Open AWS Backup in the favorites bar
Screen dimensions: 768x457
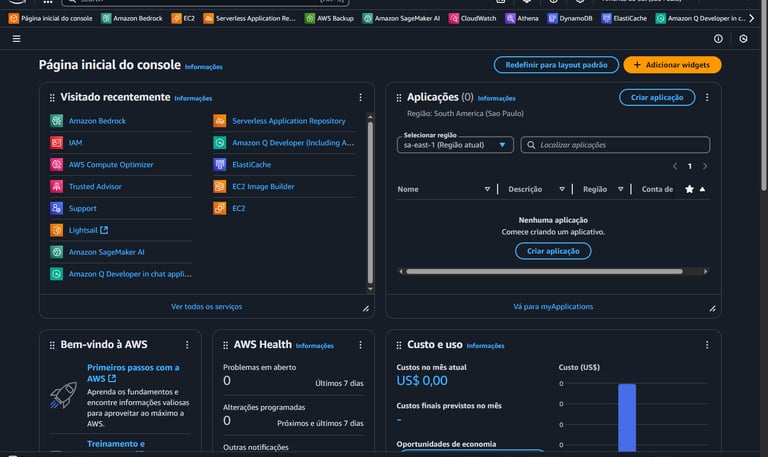[329, 18]
